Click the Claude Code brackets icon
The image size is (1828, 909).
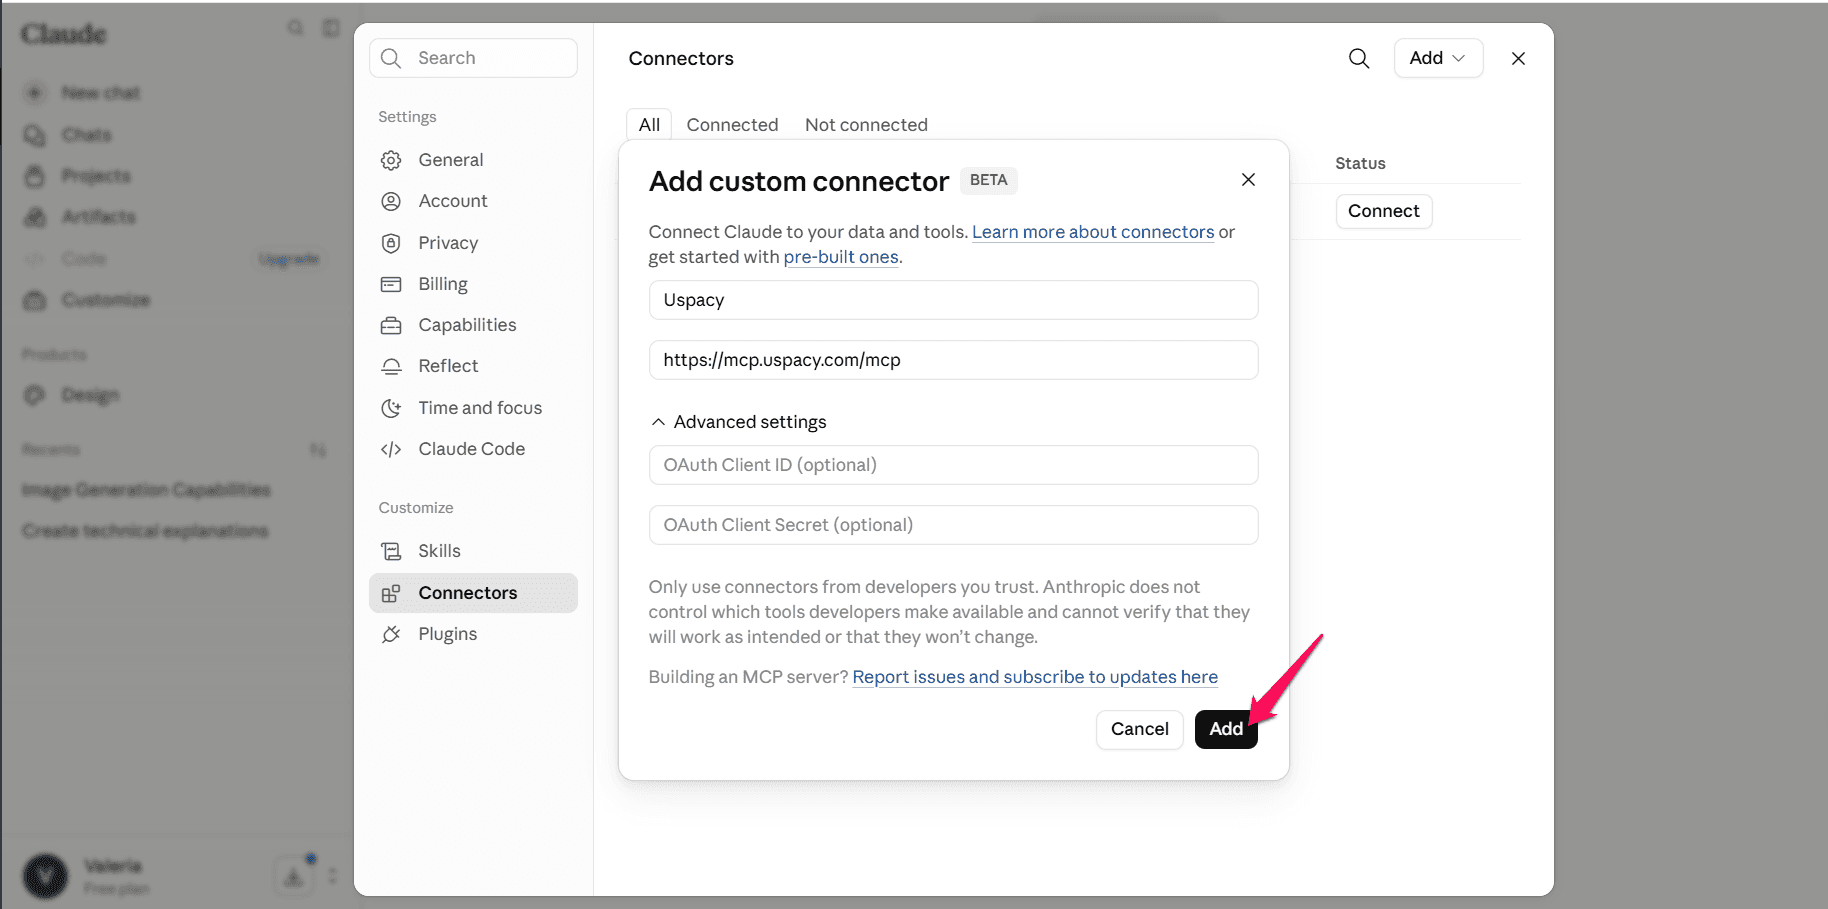[391, 449]
